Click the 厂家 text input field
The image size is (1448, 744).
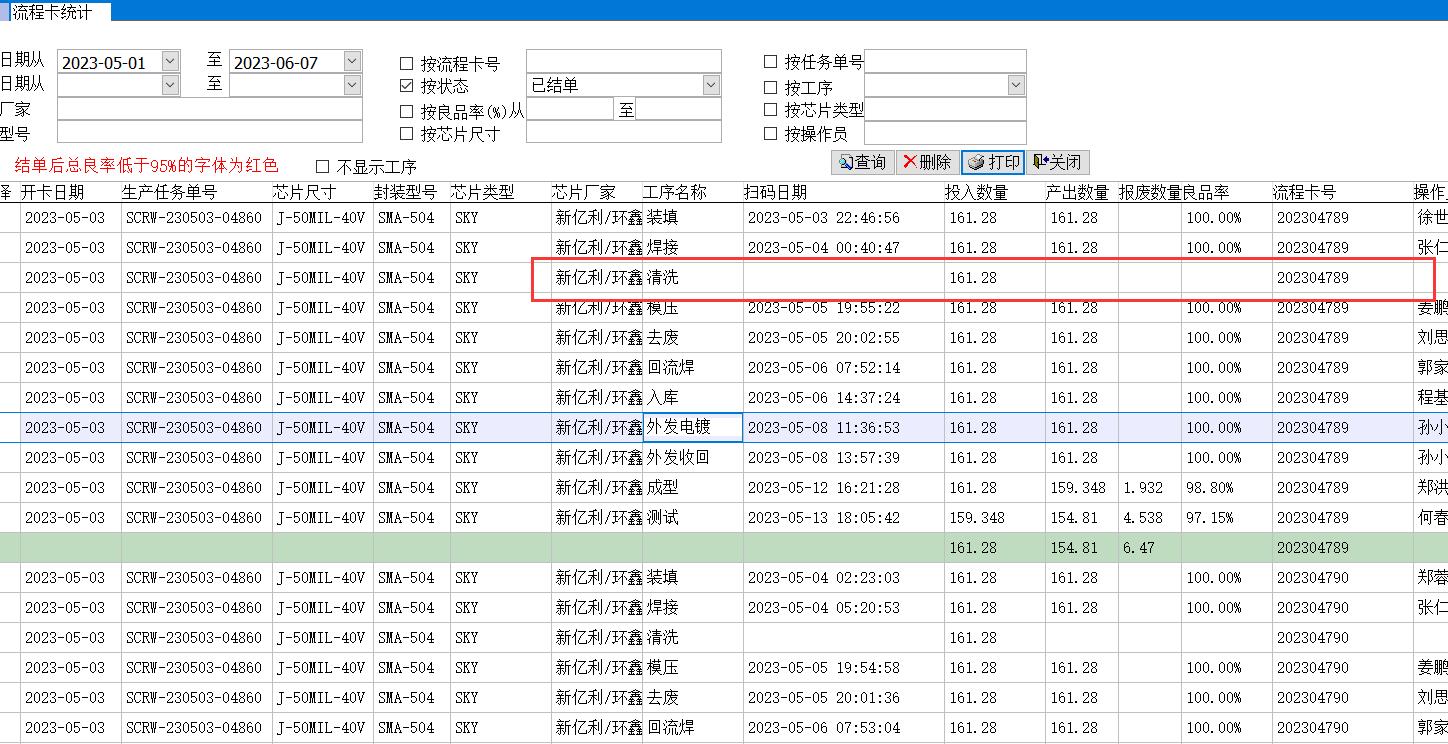210,109
